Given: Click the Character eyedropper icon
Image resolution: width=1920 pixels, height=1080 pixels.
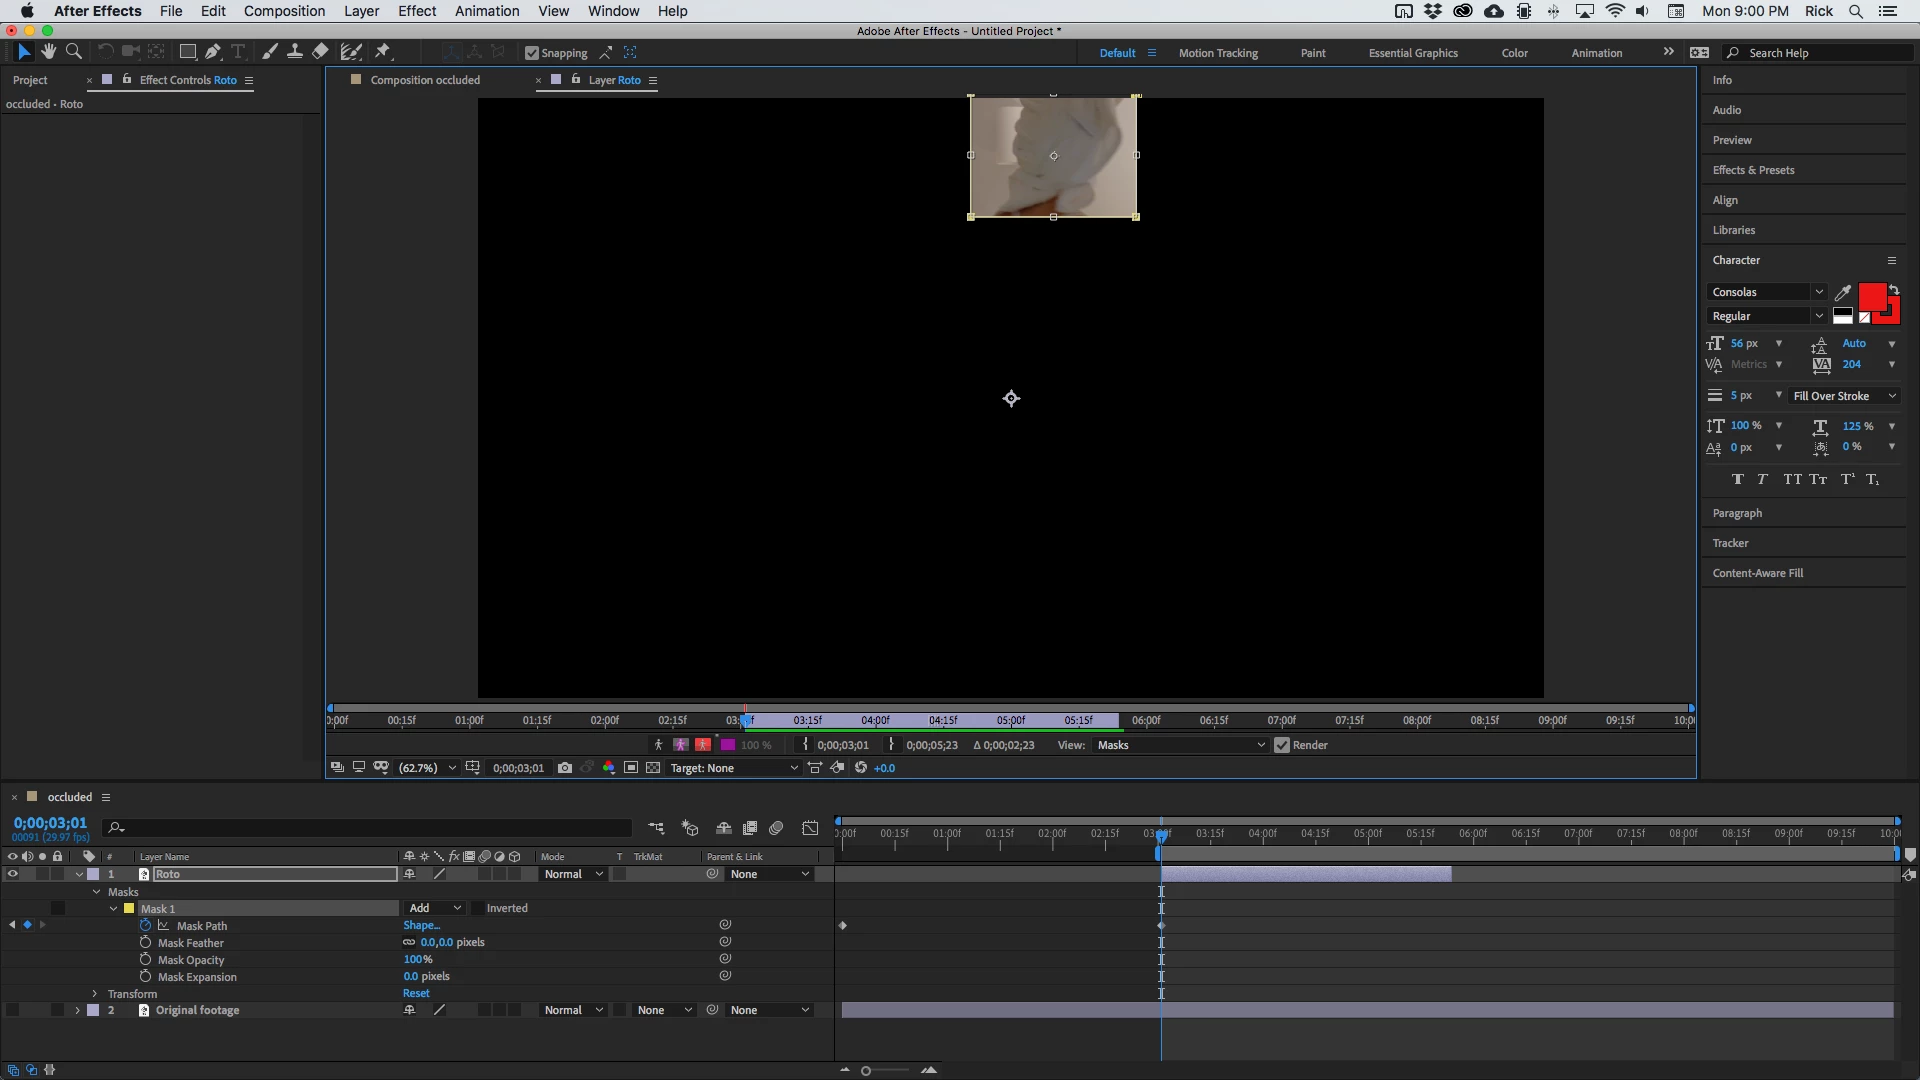Looking at the screenshot, I should coord(1843,292).
